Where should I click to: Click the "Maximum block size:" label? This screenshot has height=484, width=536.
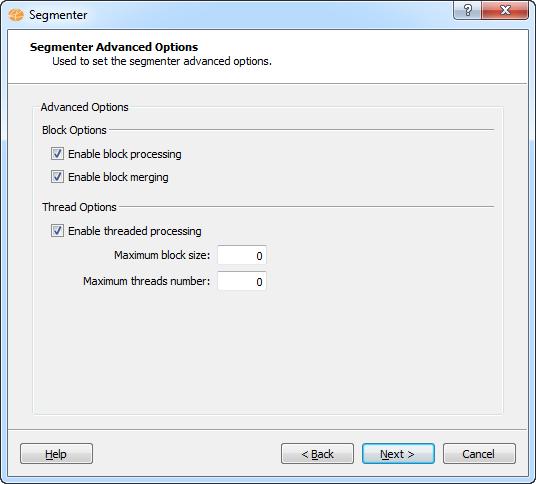(162, 255)
